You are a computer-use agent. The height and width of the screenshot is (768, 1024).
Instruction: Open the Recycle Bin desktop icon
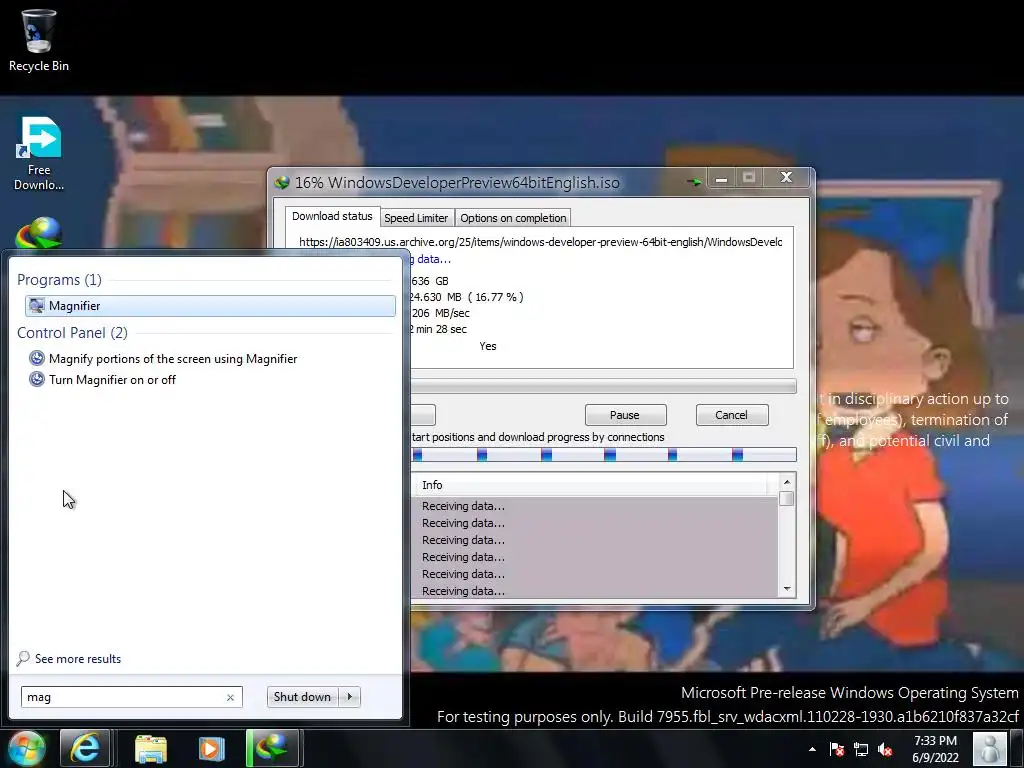[39, 40]
